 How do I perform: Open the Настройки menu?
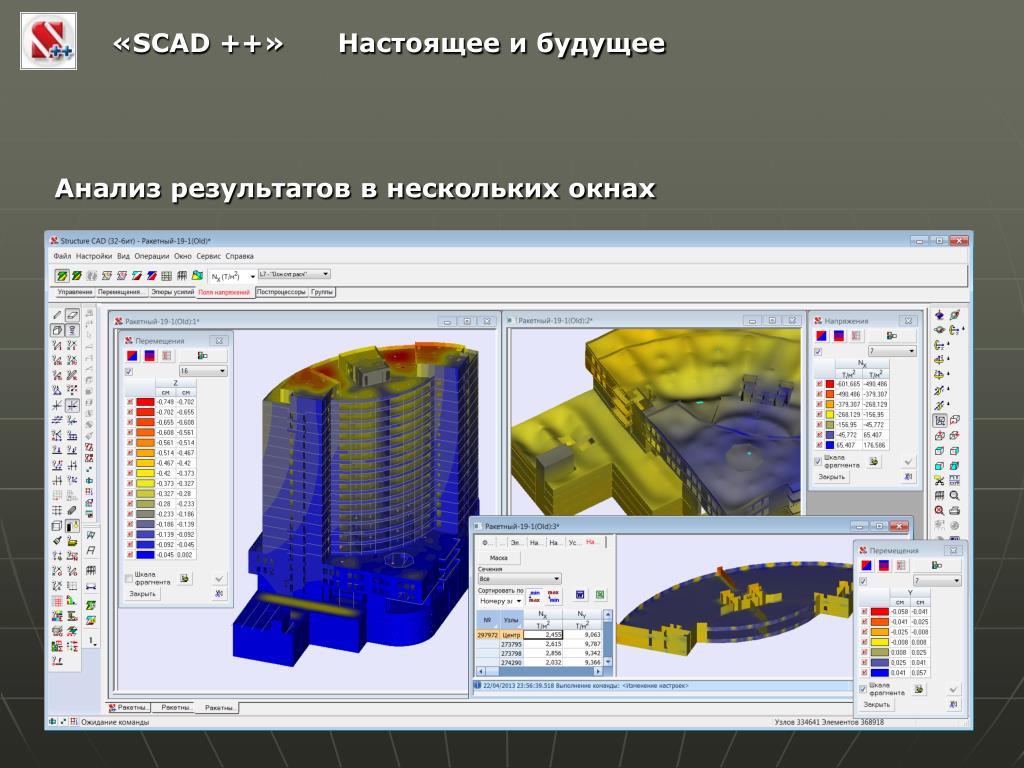pyautogui.click(x=94, y=256)
